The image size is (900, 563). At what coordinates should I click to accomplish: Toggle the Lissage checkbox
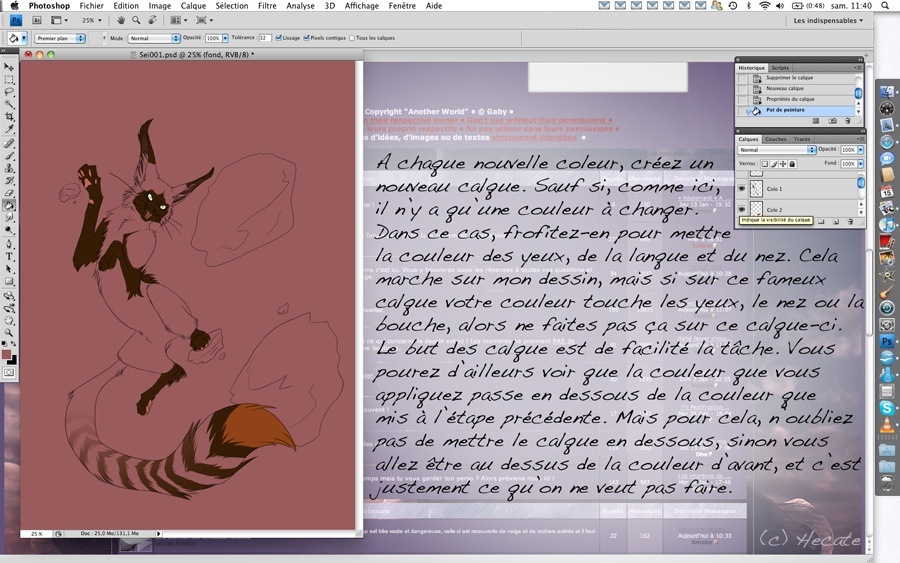(x=278, y=38)
